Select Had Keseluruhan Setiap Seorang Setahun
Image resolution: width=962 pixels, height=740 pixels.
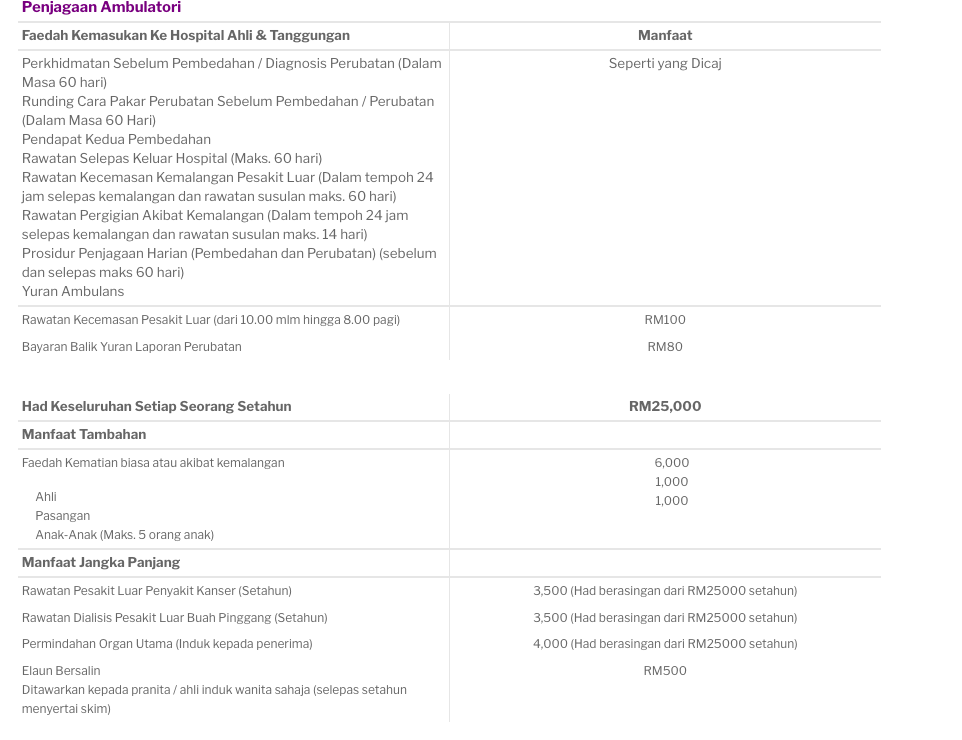pyautogui.click(x=156, y=406)
